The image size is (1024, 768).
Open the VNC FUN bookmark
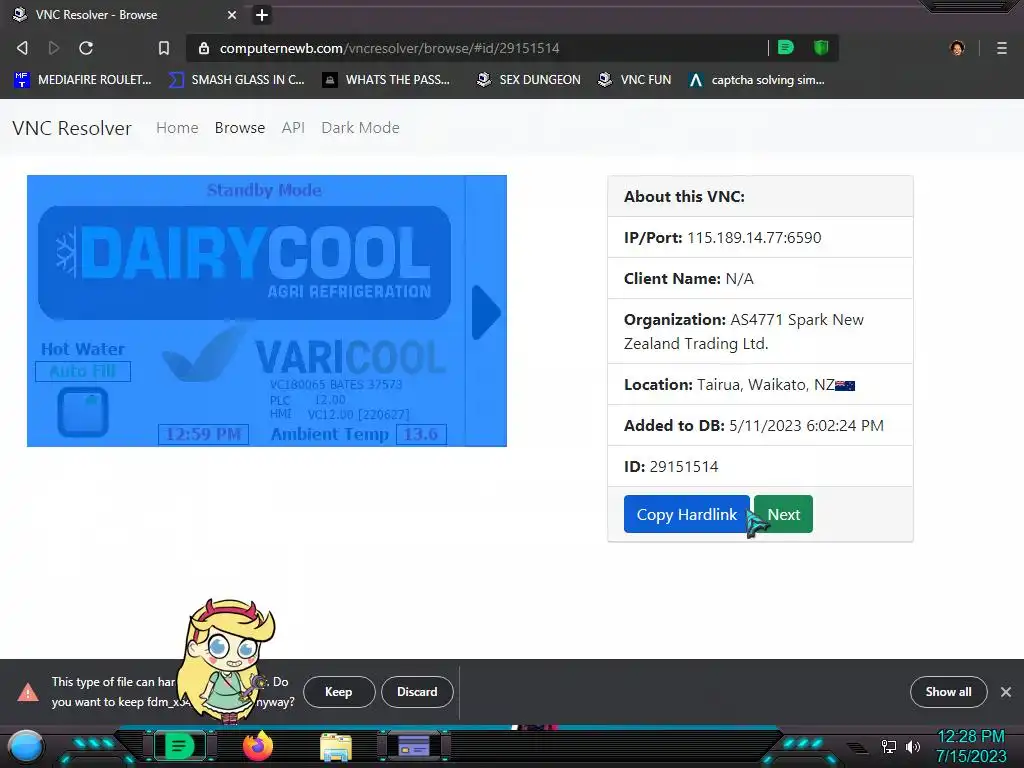tap(635, 80)
